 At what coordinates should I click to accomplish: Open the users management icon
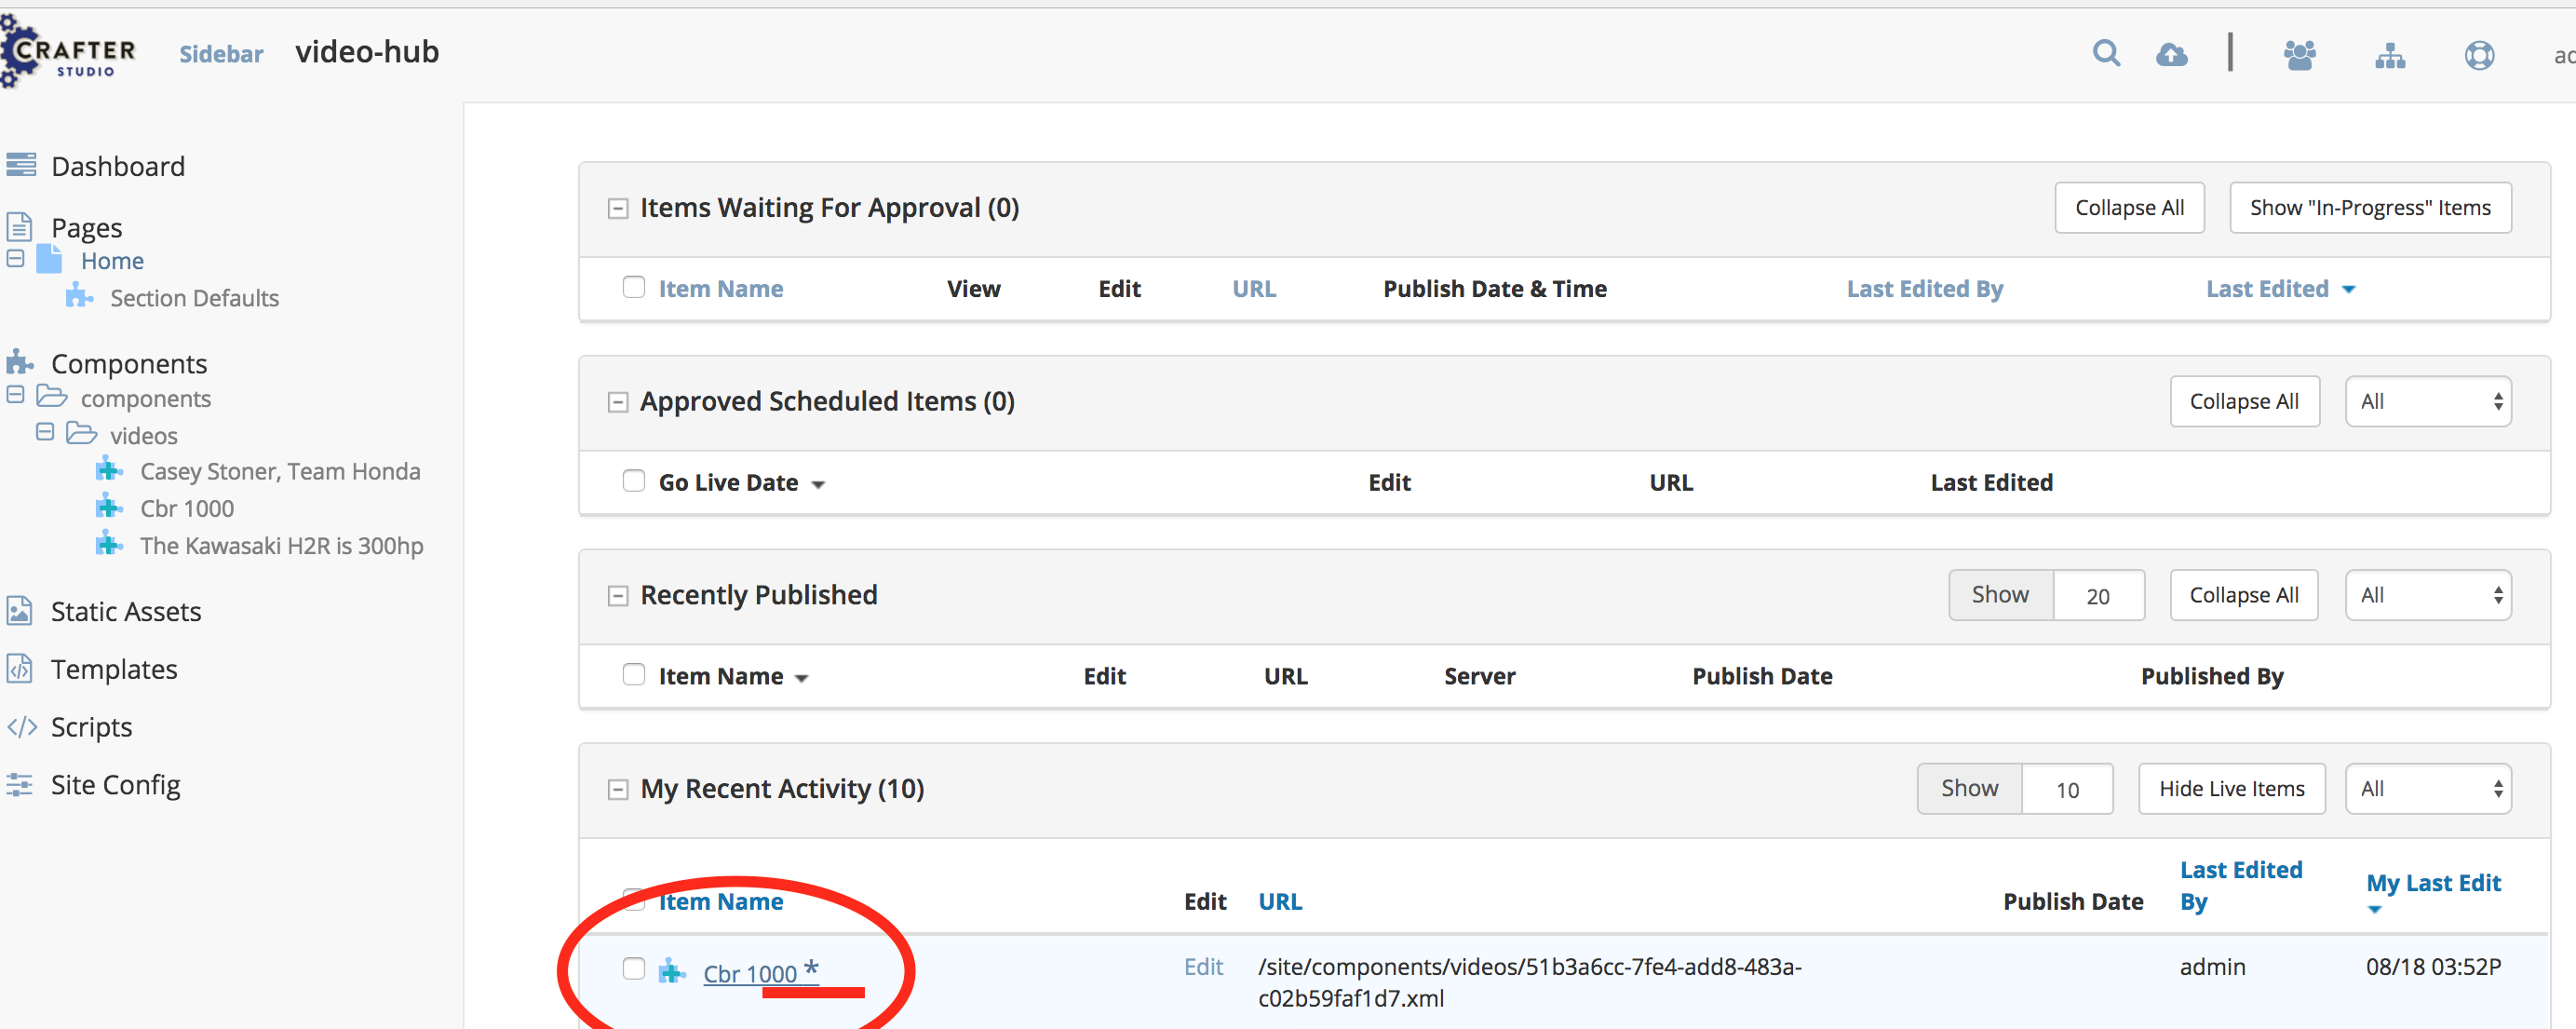click(2300, 55)
